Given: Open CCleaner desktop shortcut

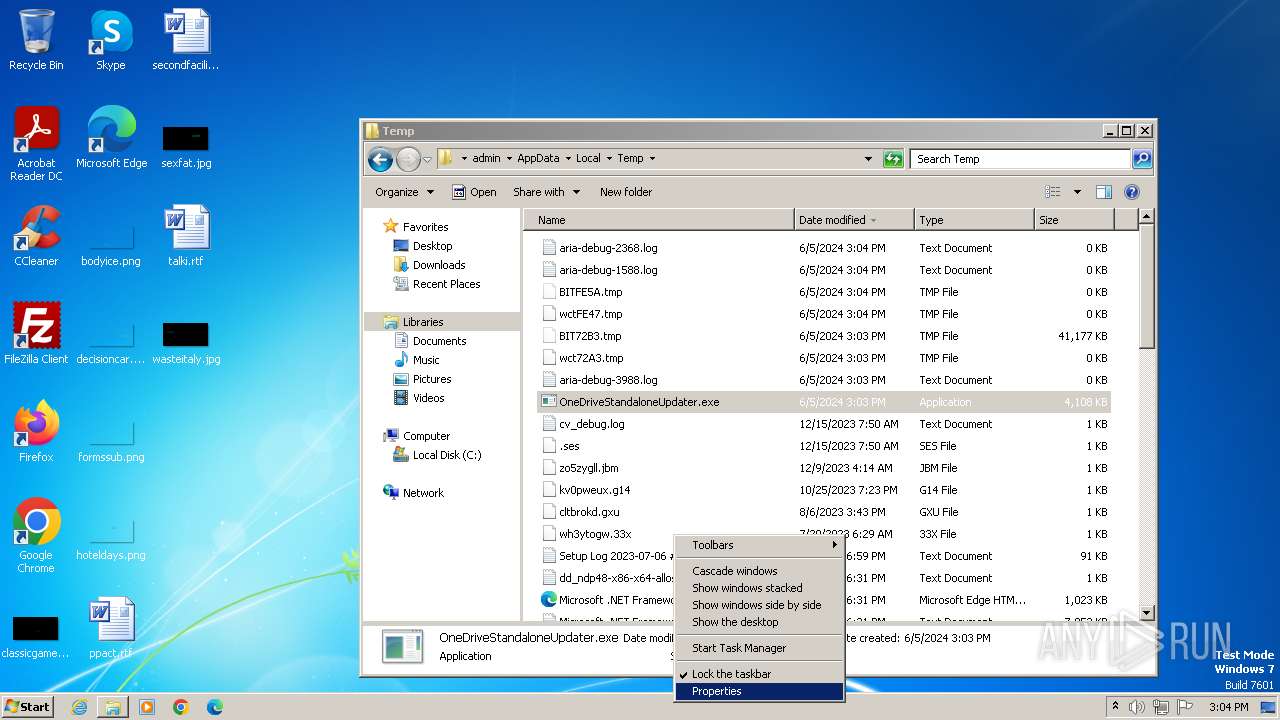Looking at the screenshot, I should point(36,235).
